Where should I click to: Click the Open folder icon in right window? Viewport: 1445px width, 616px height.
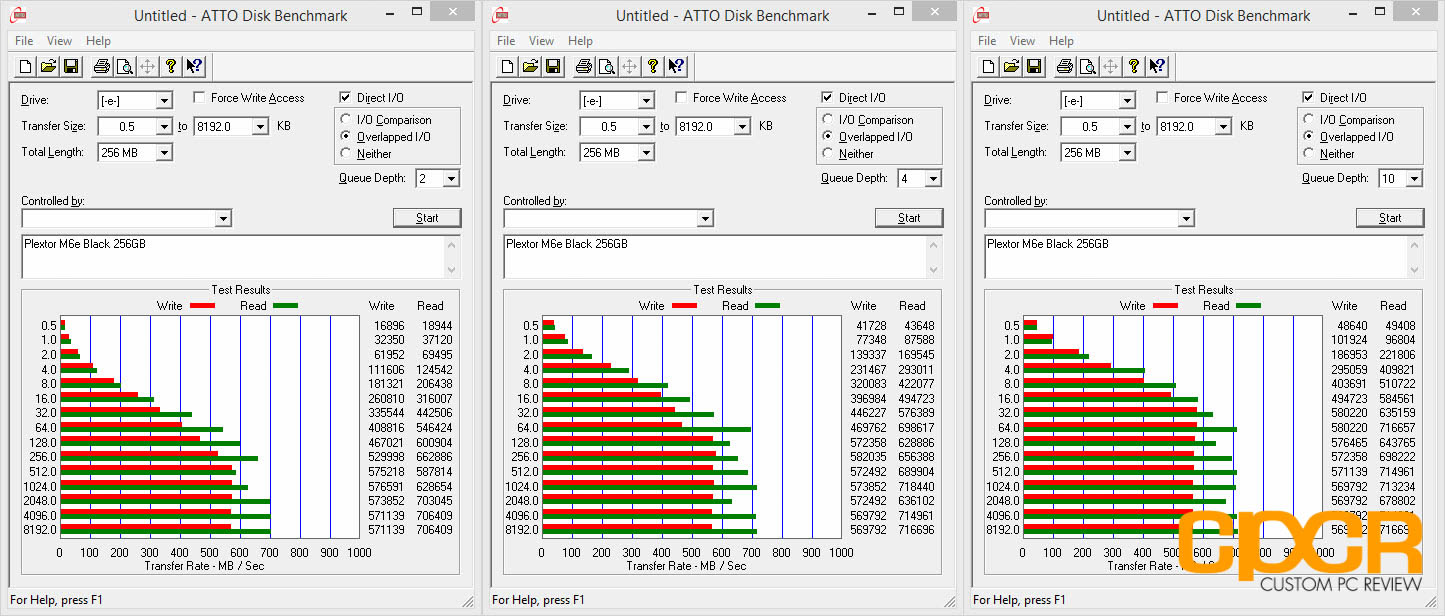pos(1012,66)
